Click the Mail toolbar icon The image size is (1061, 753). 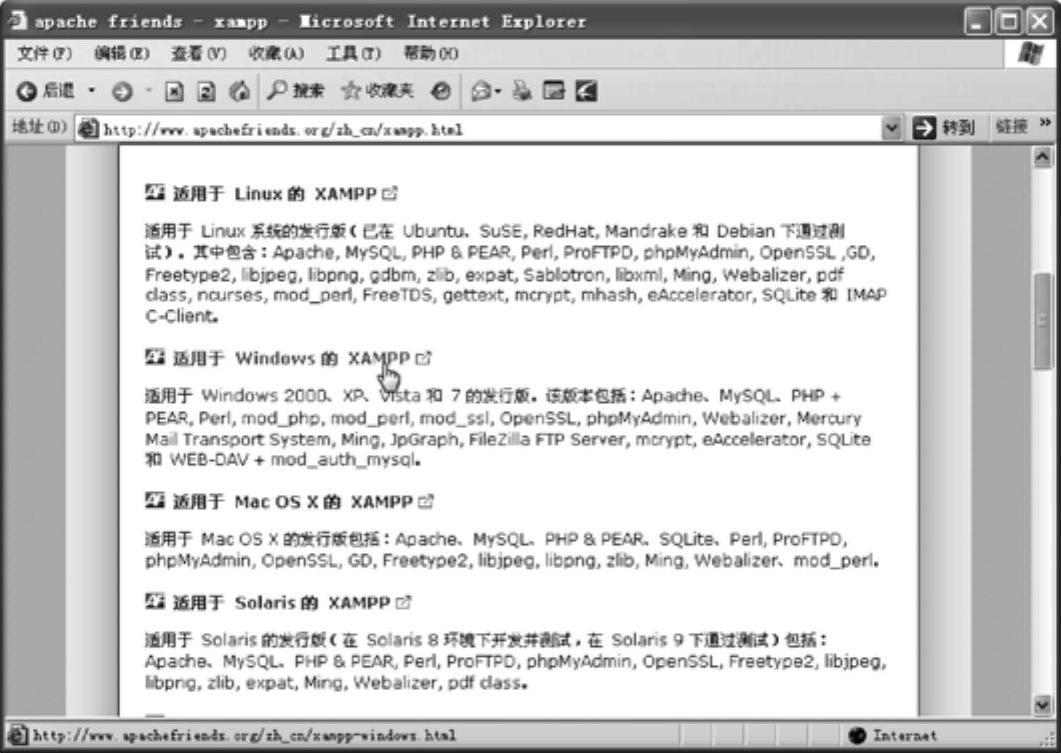click(480, 91)
